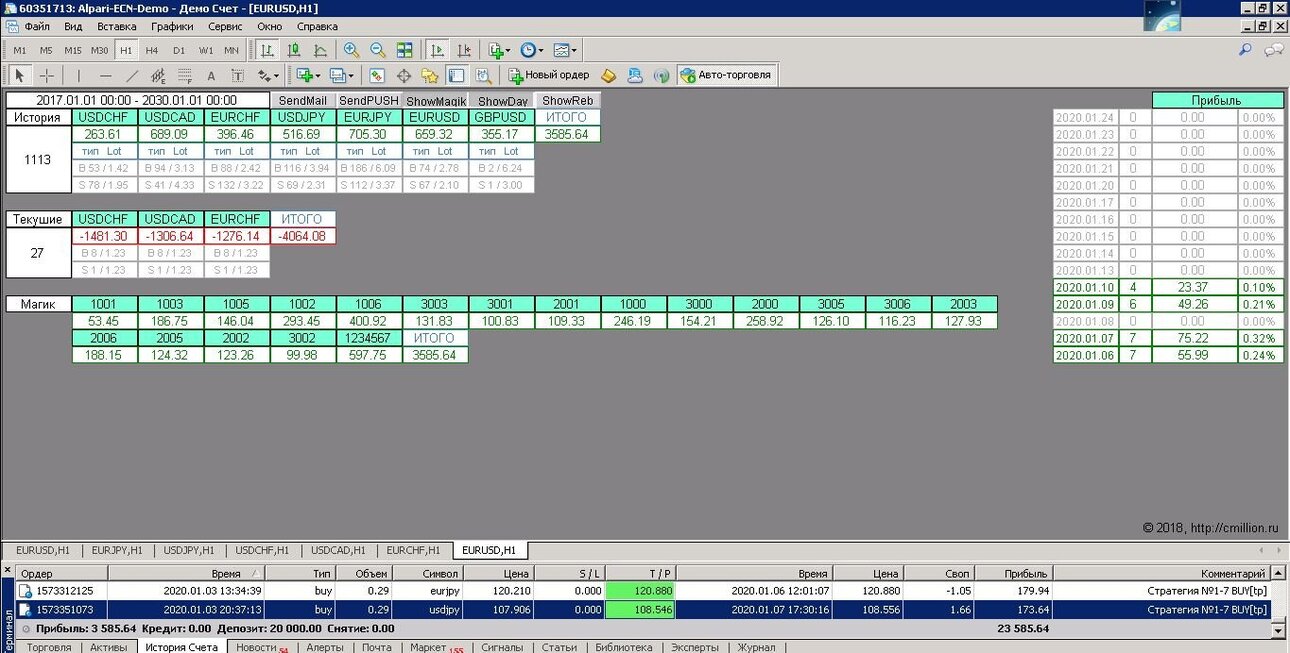Screen dimensions: 1290x653
Task: Switch to the USDCAD,H1 chart tab
Action: point(339,550)
